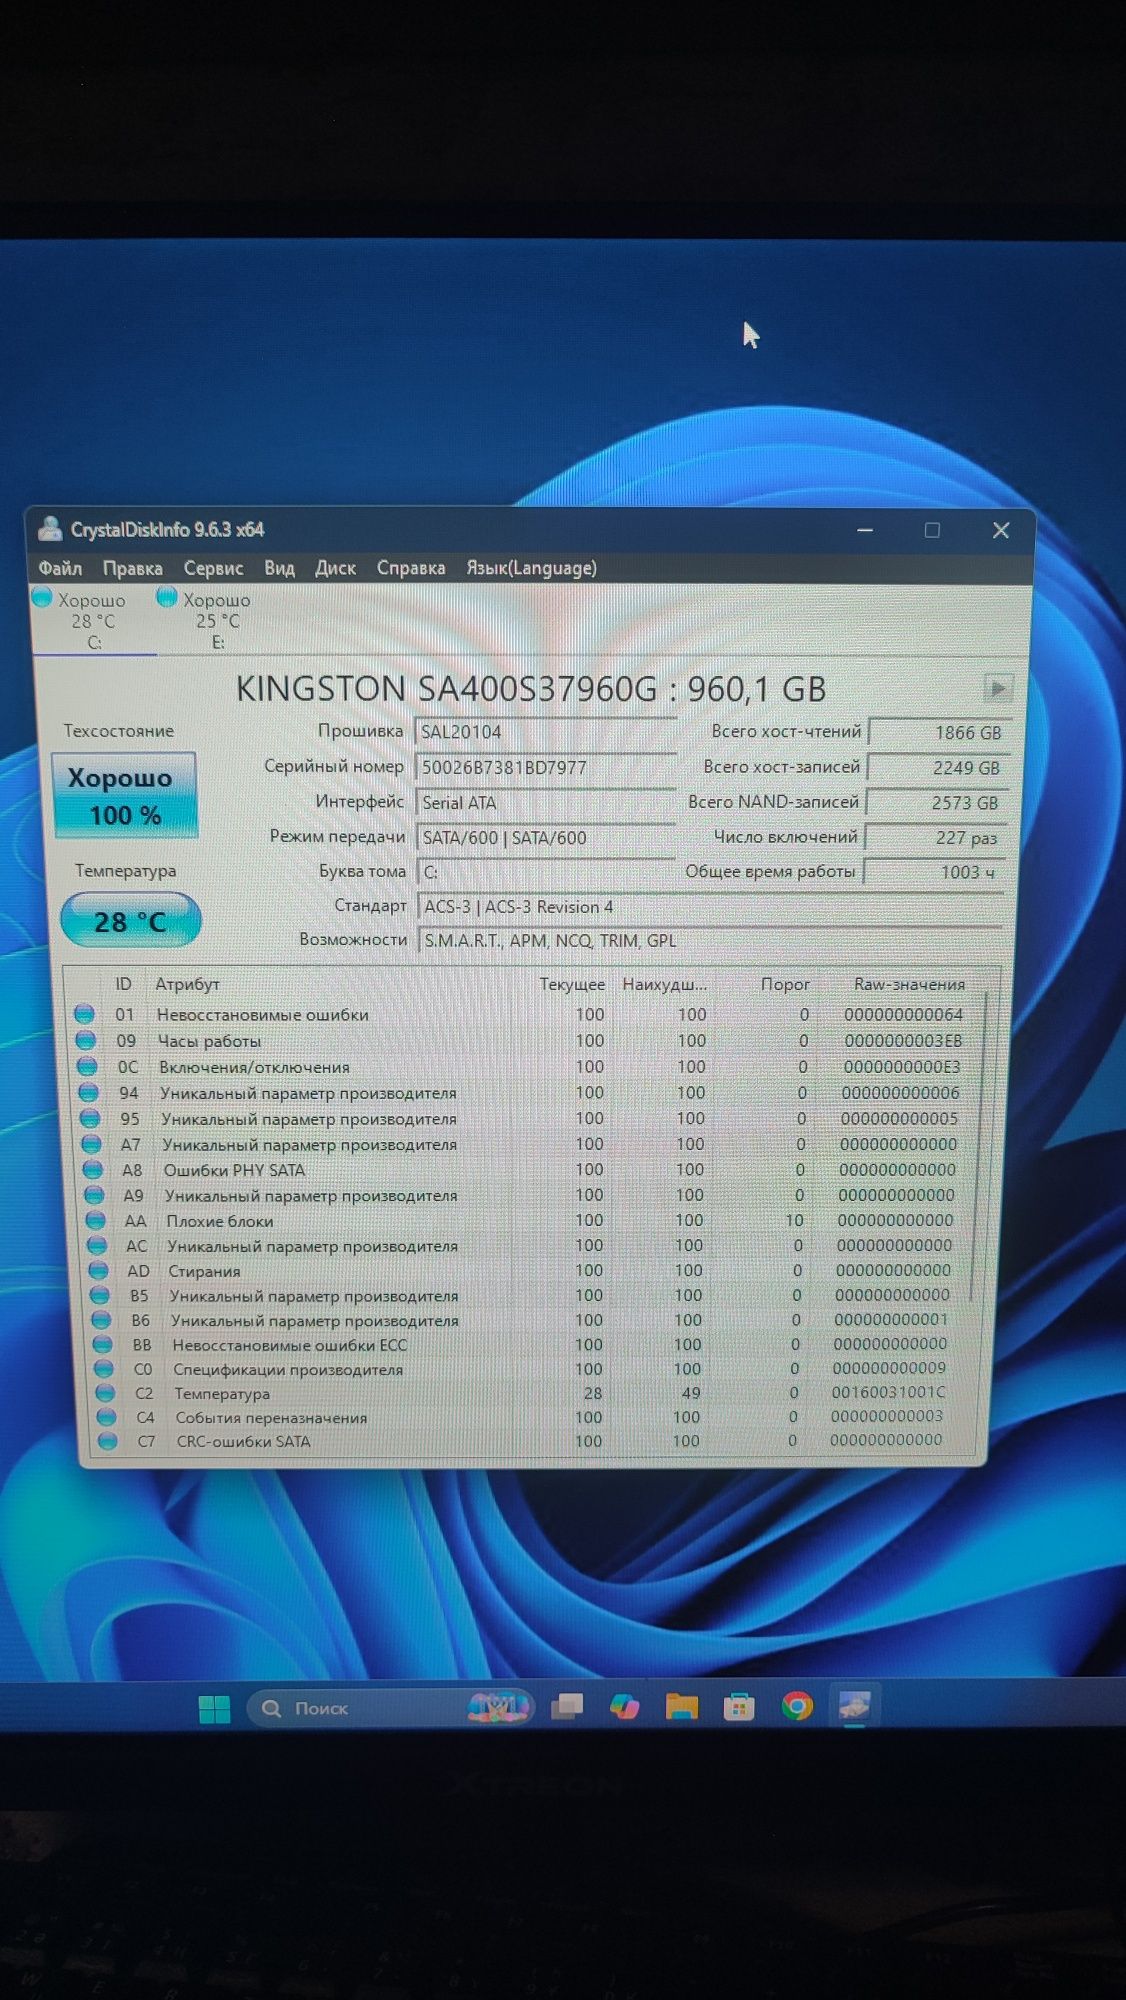Click status icon of row 01 Невосстановимые ошибки
1126x2000 pixels.
84,1014
